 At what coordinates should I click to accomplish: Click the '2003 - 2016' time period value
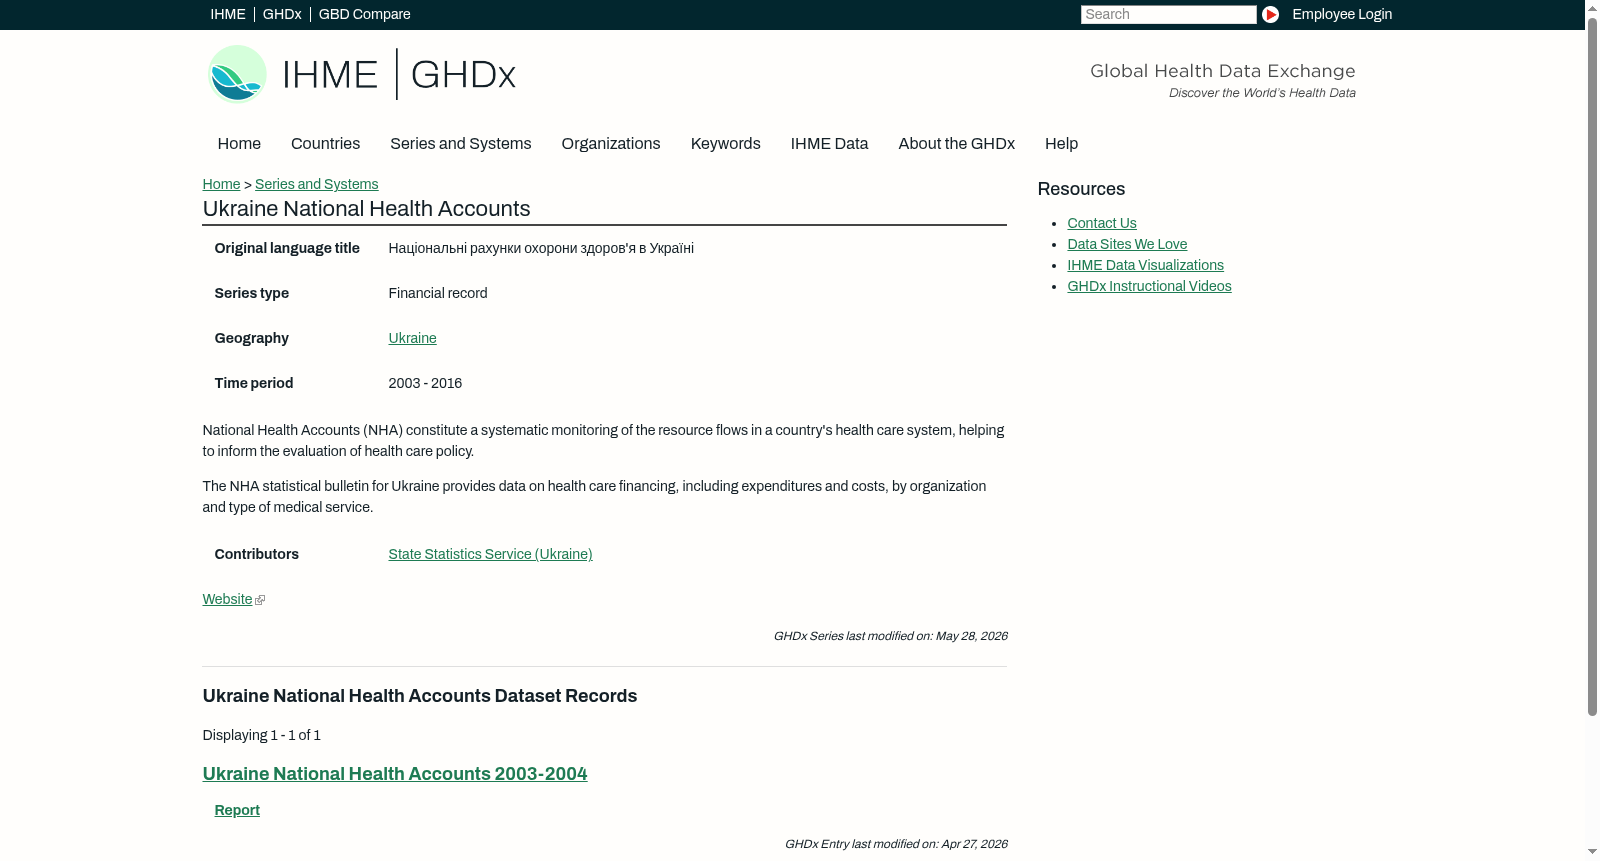click(425, 383)
